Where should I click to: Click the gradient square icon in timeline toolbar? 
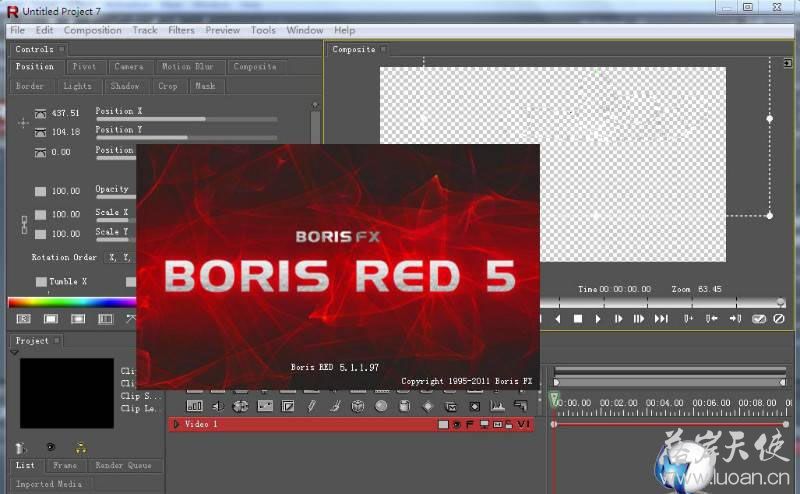click(x=288, y=406)
